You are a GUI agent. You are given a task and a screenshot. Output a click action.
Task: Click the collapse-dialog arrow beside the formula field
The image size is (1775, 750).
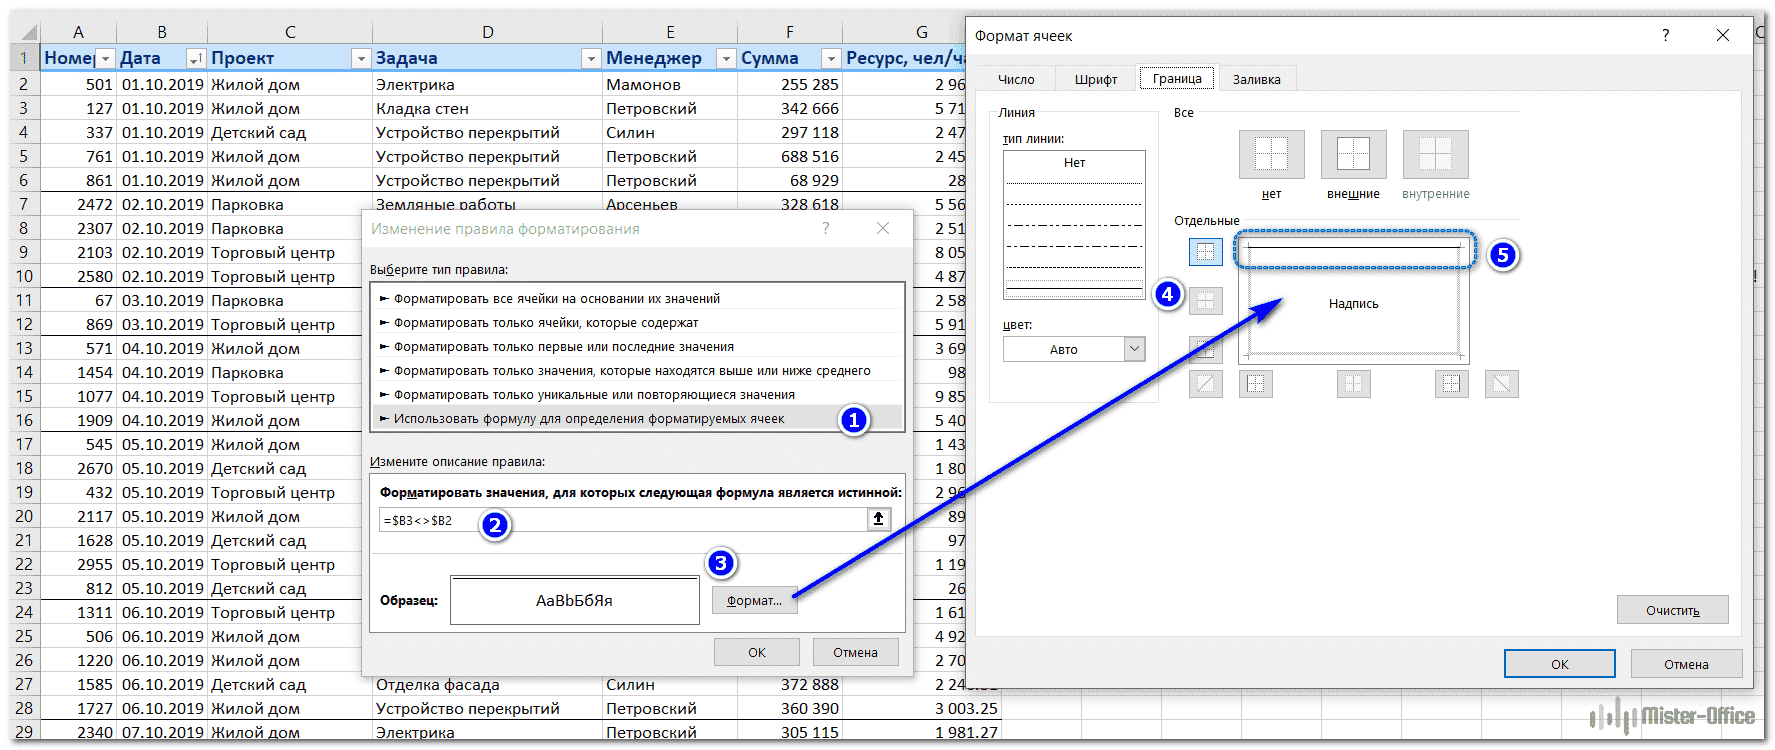click(x=878, y=519)
